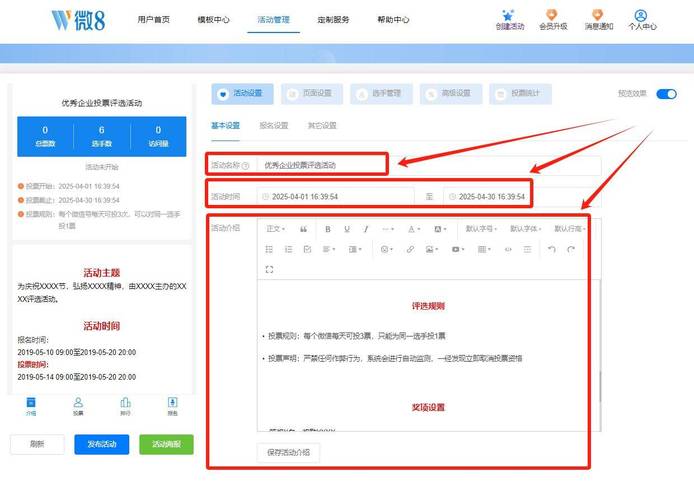Open the insert image dropdown
694x500 pixels.
pyautogui.click(x=432, y=250)
